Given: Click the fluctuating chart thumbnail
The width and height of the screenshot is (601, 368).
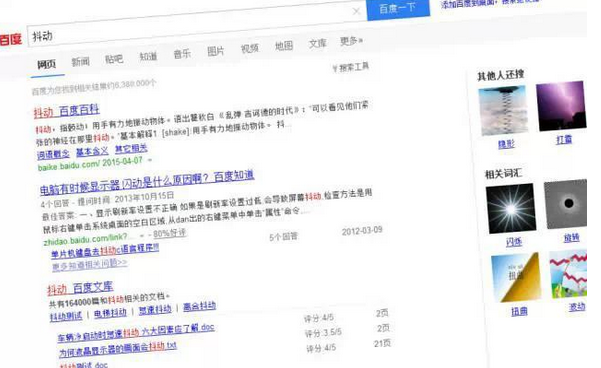Looking at the screenshot, I should 568,273.
